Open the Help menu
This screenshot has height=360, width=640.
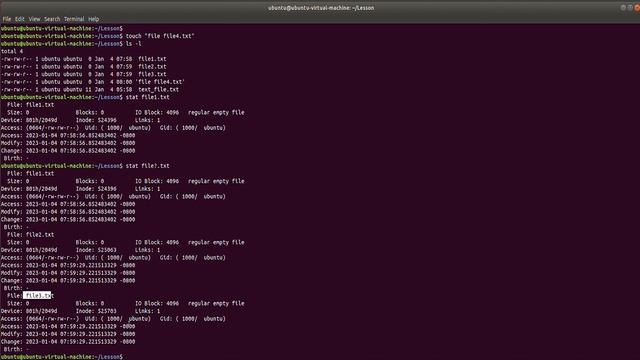coord(93,19)
